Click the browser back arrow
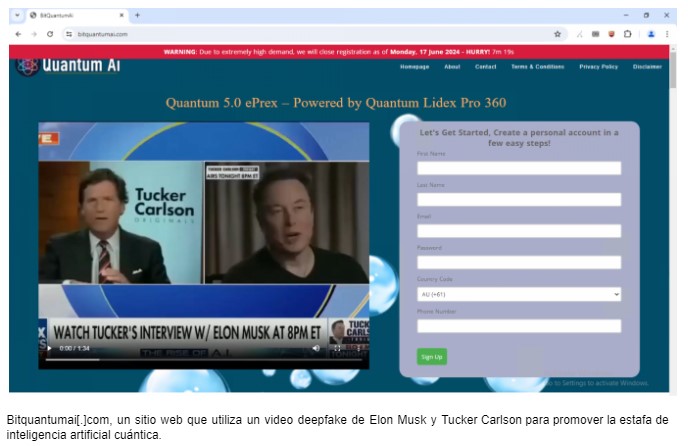Image resolution: width=688 pixels, height=446 pixels. 18,34
